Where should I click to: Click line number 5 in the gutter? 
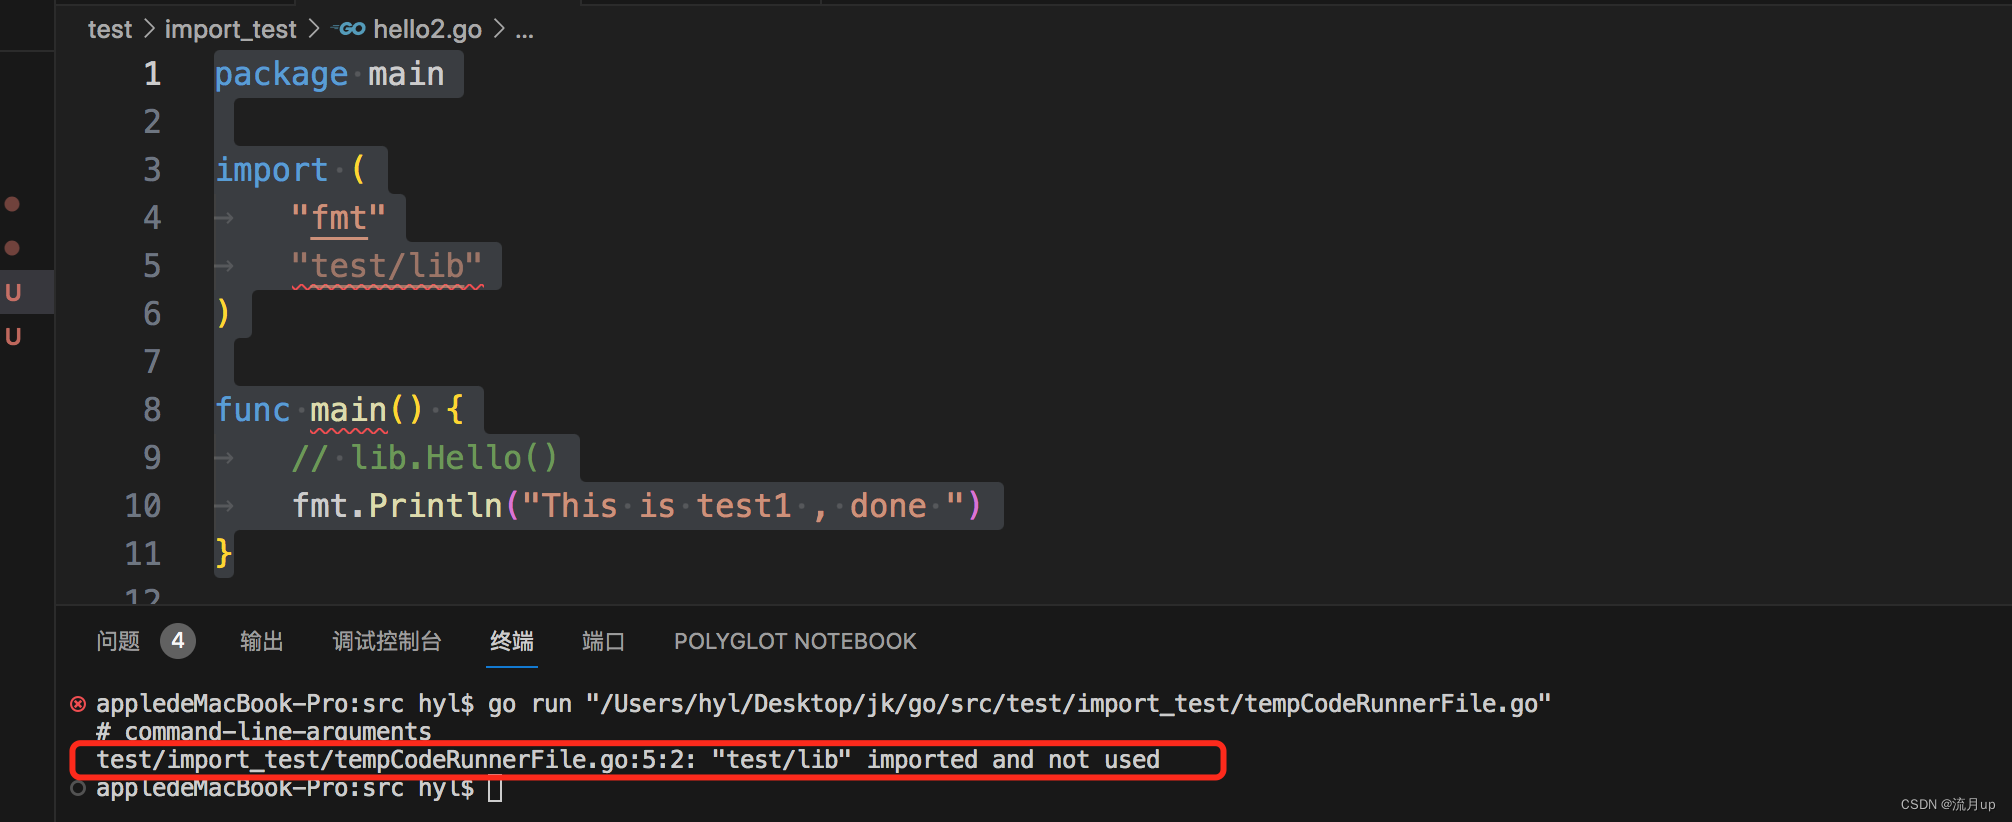152,266
